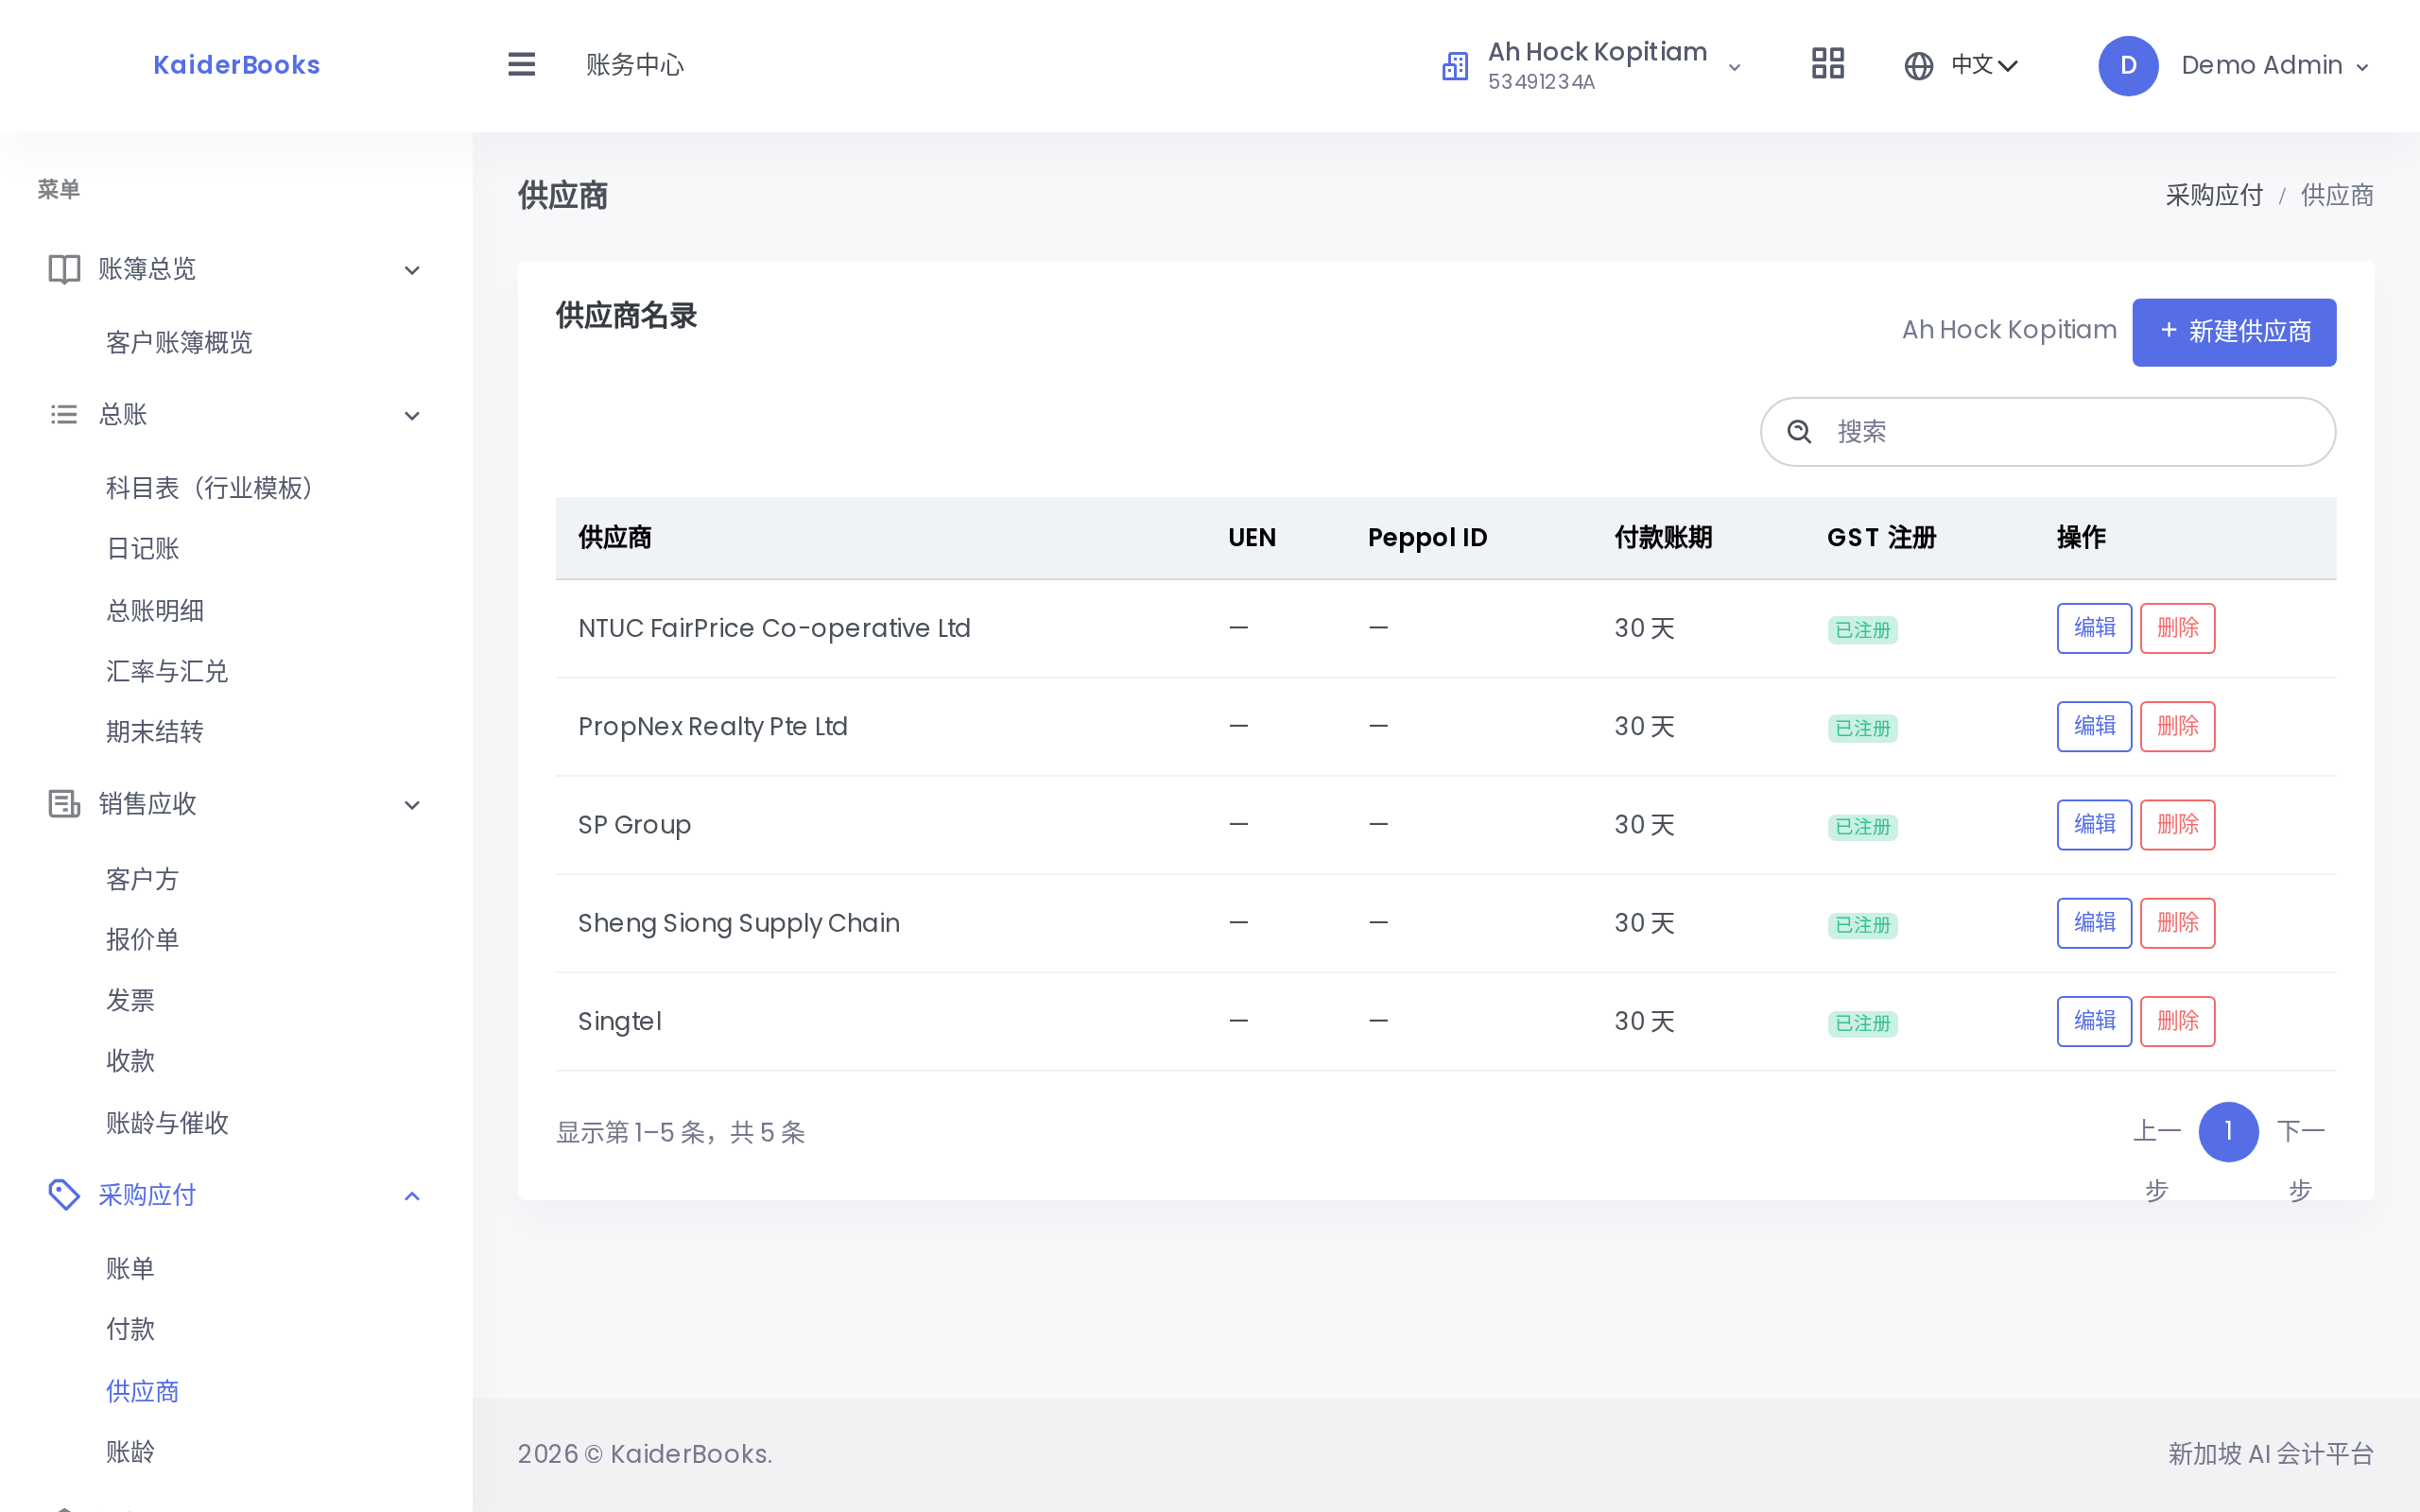This screenshot has width=2420, height=1512.
Task: Click 30 天 in the PropNex row
Action: point(1644,726)
